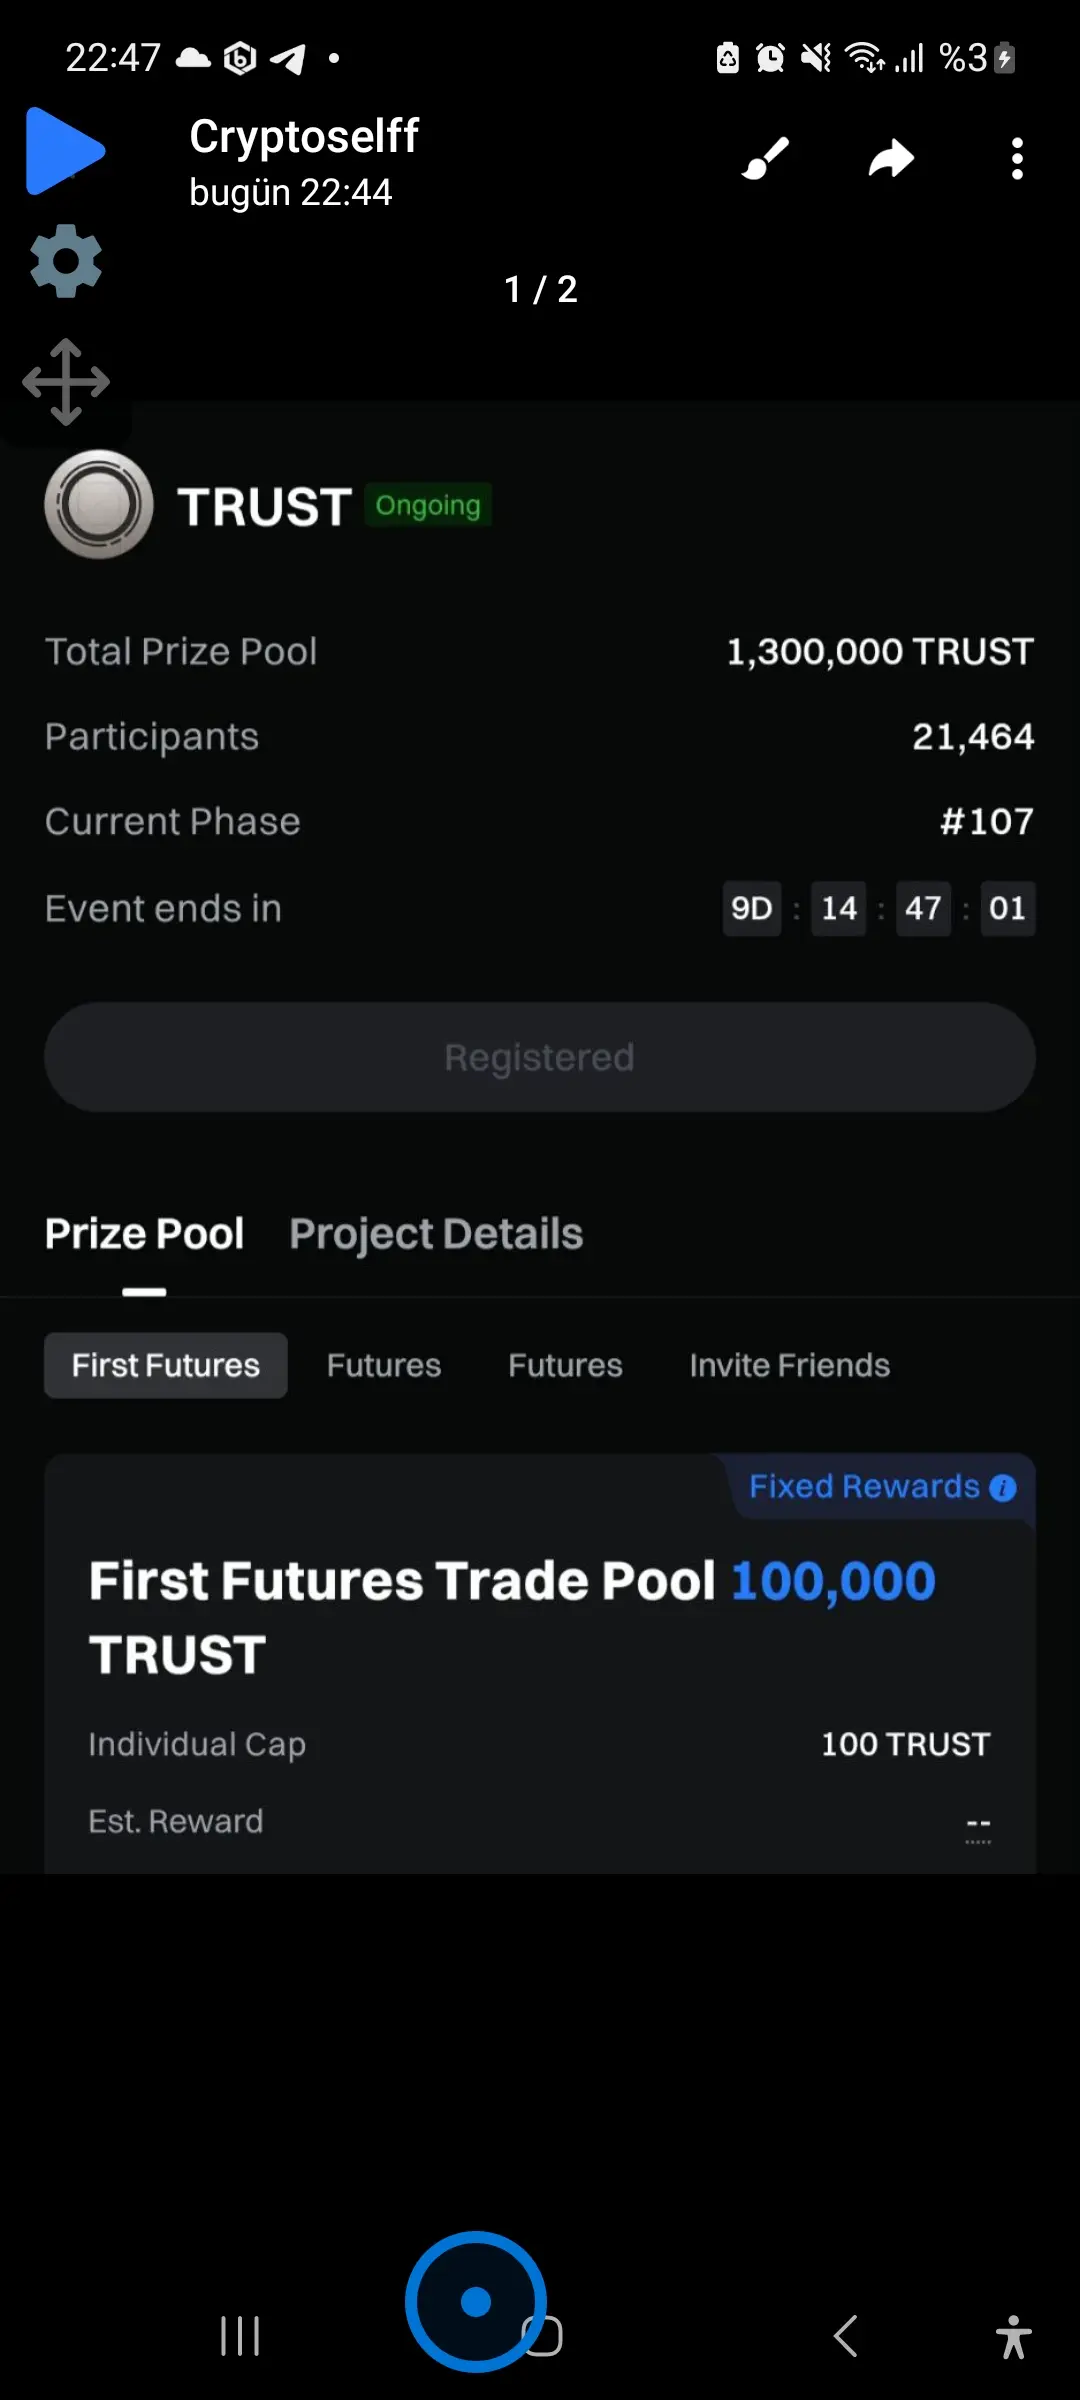1080x2400 pixels.
Task: Tap the Fixed Rewards info icon
Action: point(1003,1488)
